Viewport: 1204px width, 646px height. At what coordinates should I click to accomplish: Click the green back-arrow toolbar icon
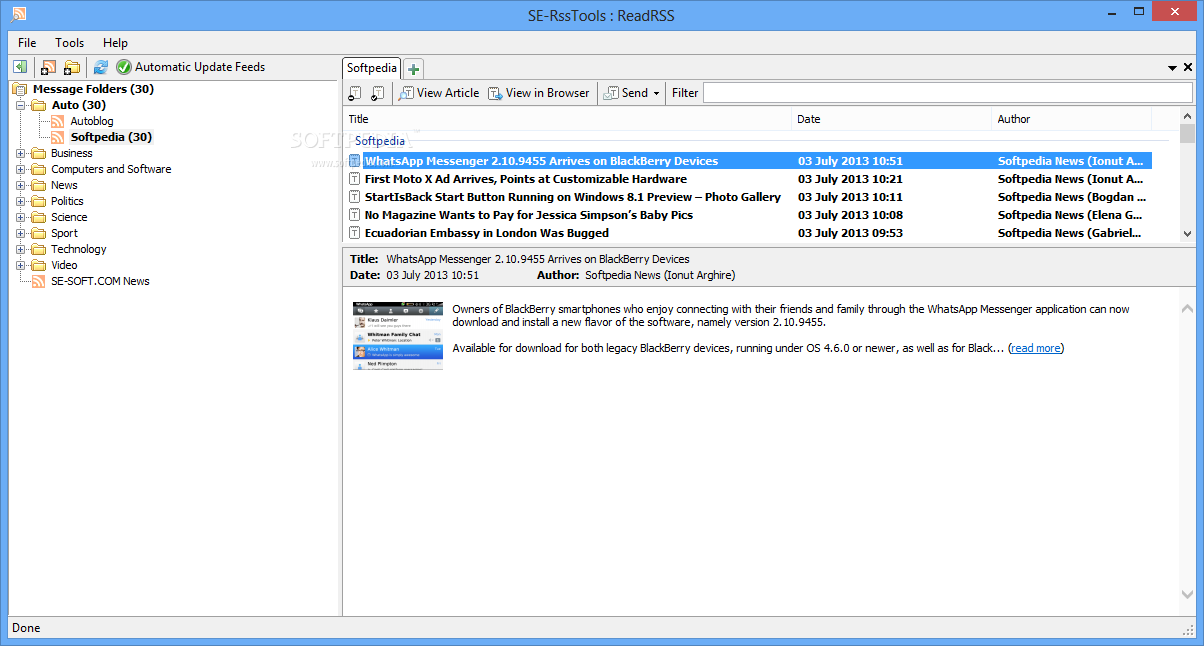click(20, 67)
